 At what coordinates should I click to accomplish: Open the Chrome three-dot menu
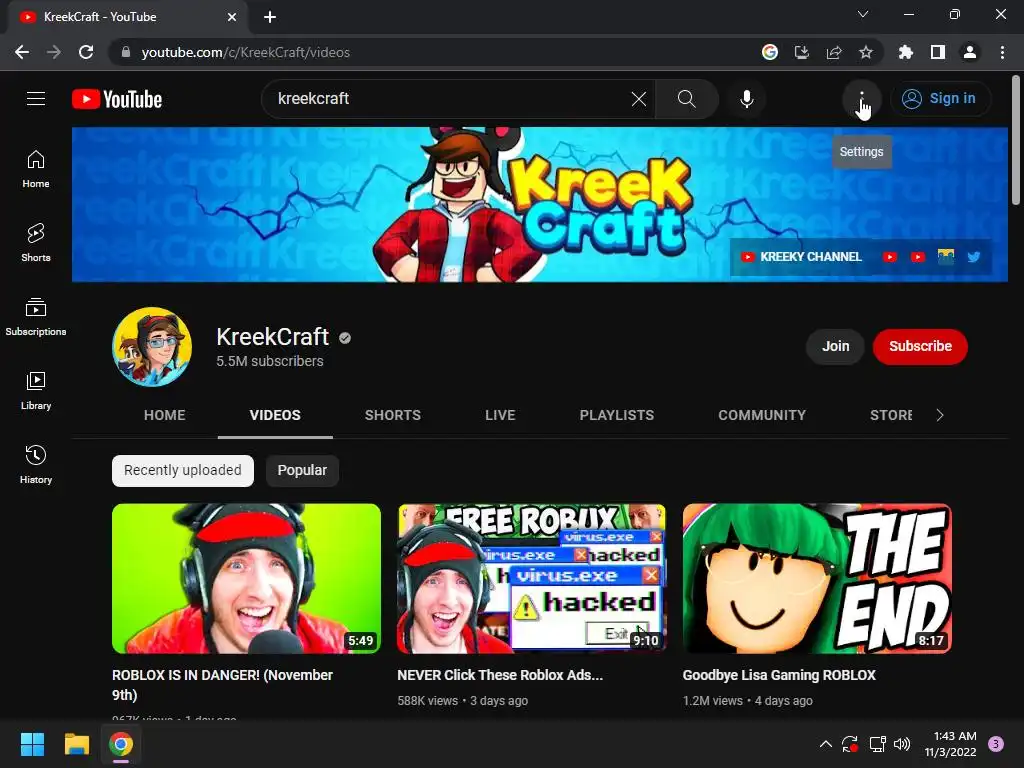pos(1002,52)
